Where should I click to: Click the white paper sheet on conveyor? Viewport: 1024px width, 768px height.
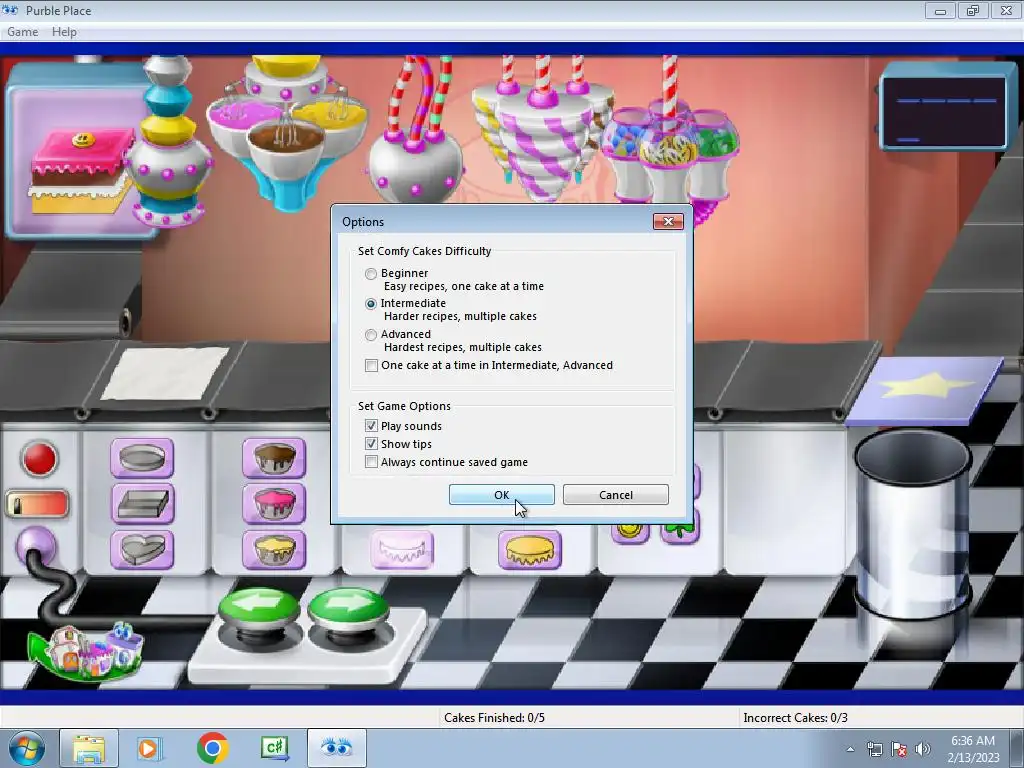click(x=165, y=373)
